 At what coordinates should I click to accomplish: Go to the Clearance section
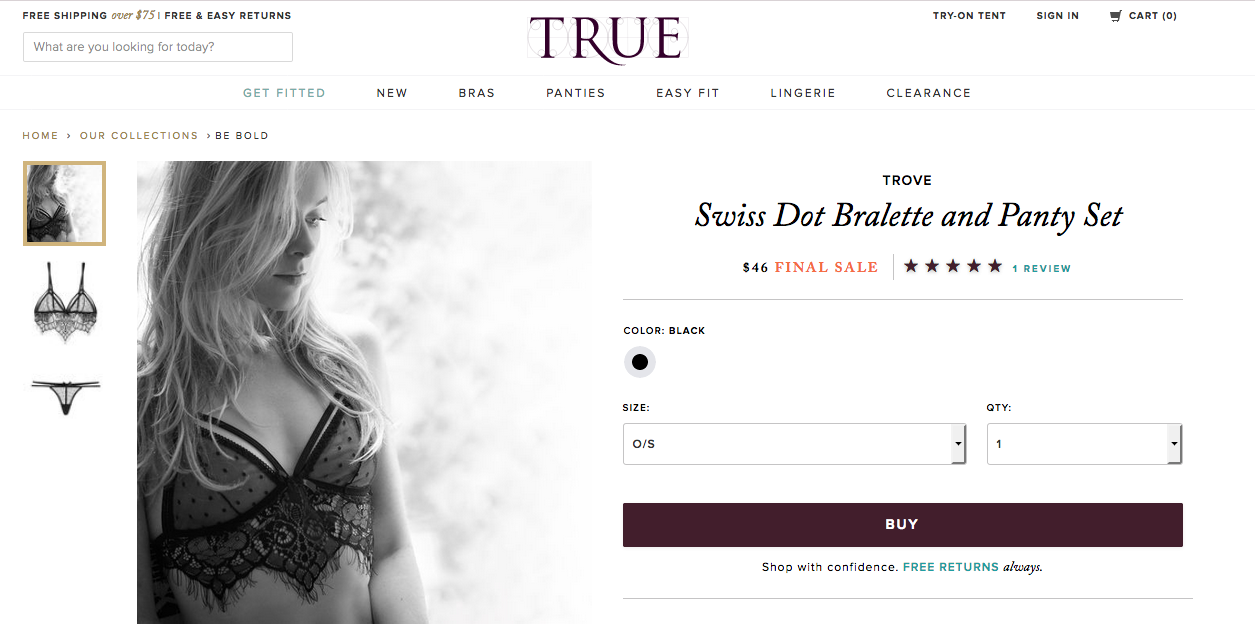[929, 93]
